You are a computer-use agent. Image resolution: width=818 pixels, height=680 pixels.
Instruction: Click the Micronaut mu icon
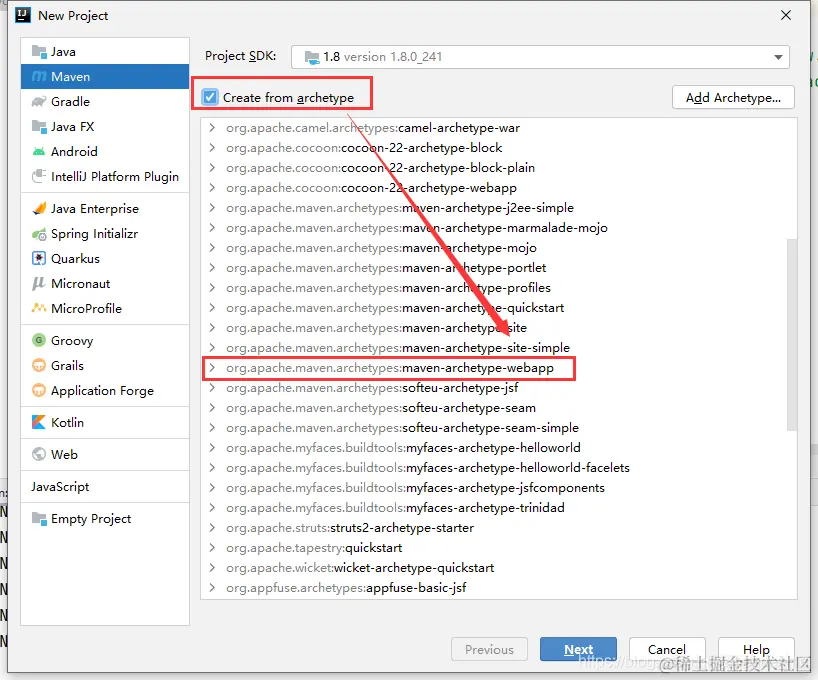click(39, 283)
